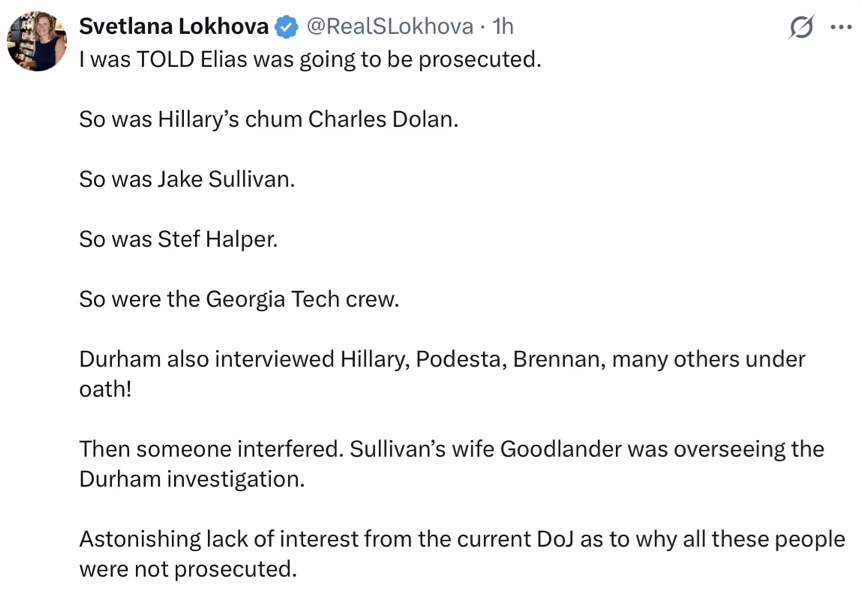Click the blue verified badge
The width and height of the screenshot is (861, 594).
click(286, 27)
